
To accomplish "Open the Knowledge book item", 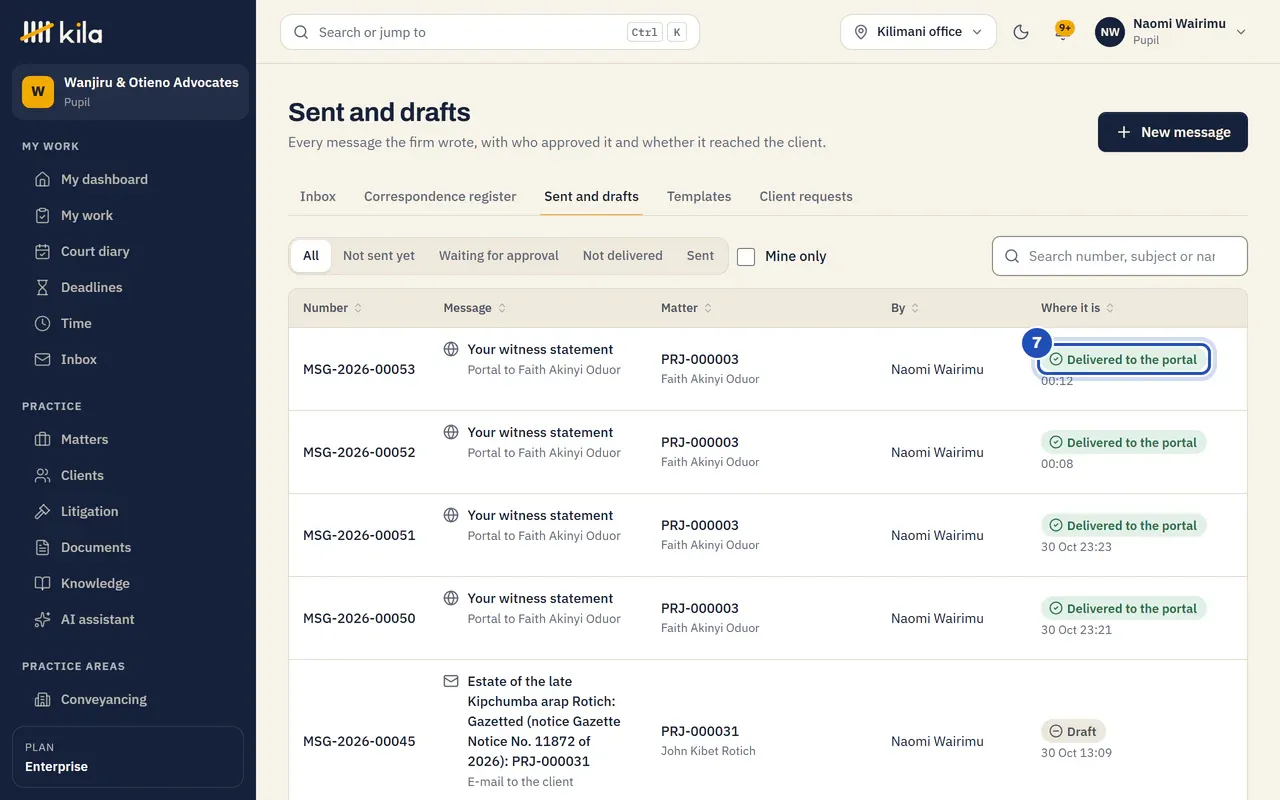I will click(128, 584).
